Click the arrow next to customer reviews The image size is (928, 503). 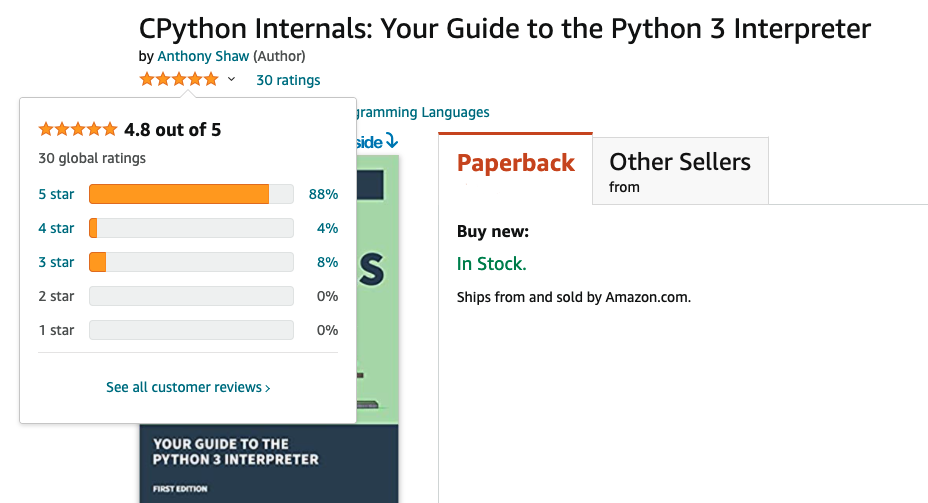pos(268,388)
